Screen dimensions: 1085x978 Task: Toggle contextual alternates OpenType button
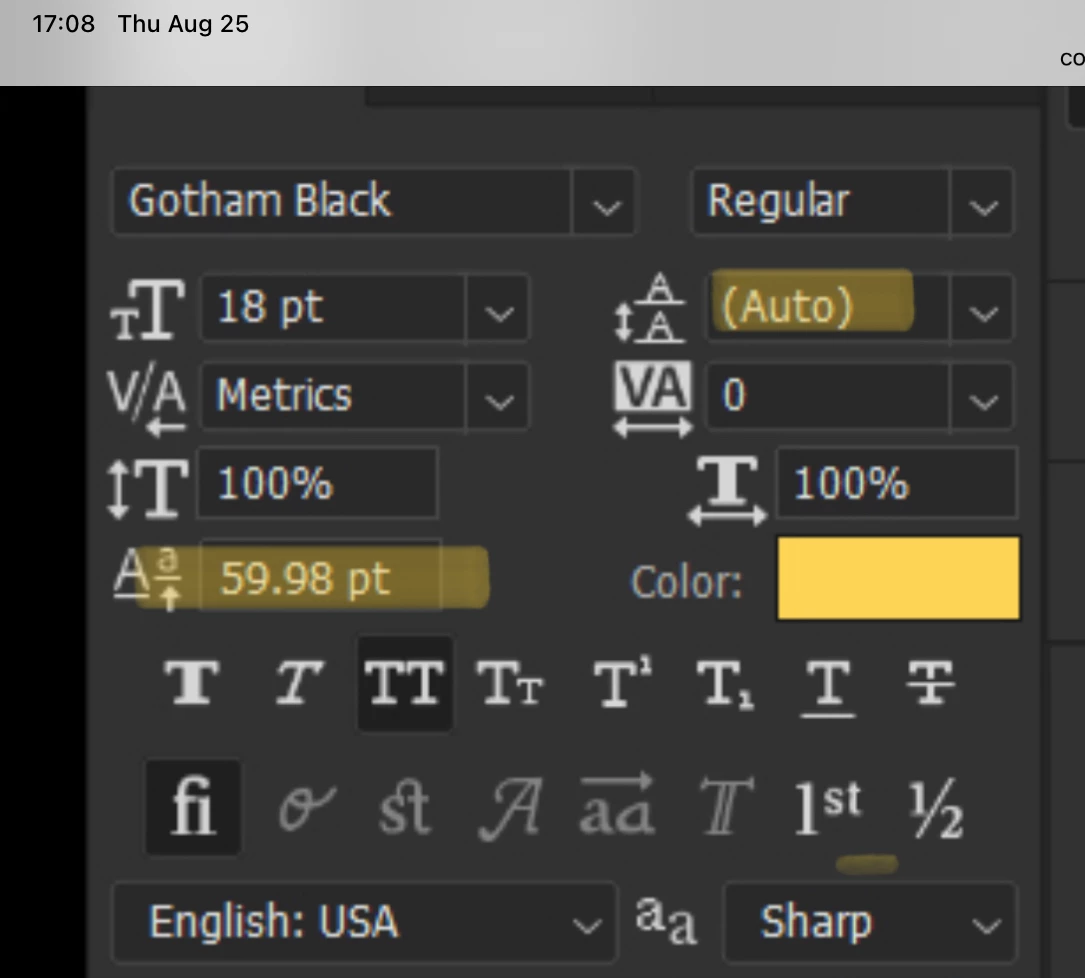[307, 807]
